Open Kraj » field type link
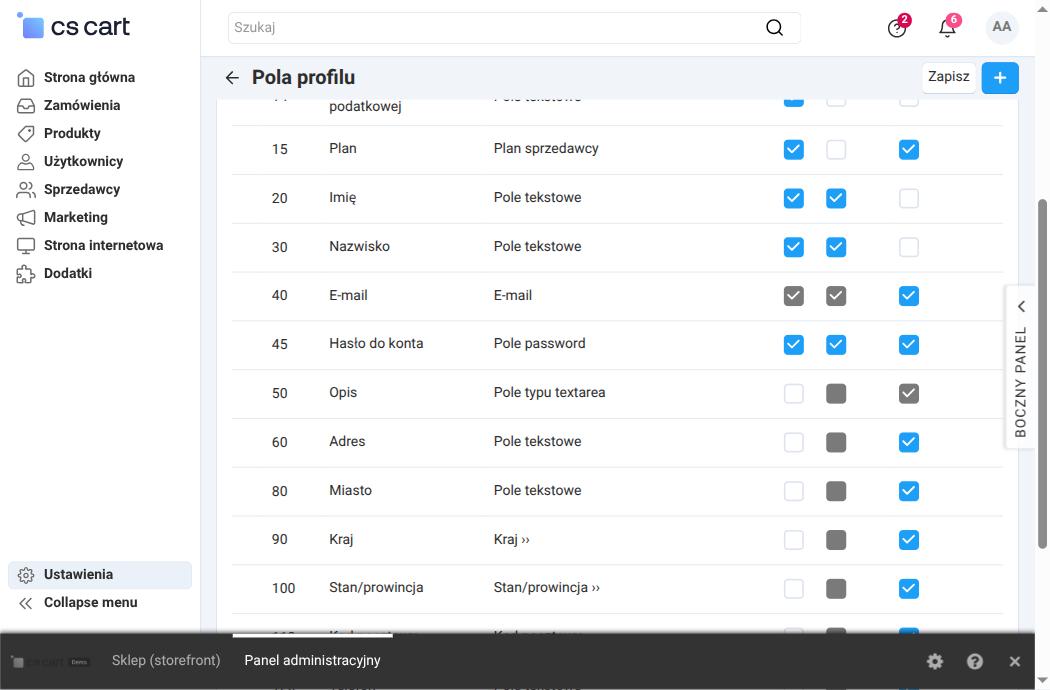The image size is (1050, 690). tap(512, 539)
